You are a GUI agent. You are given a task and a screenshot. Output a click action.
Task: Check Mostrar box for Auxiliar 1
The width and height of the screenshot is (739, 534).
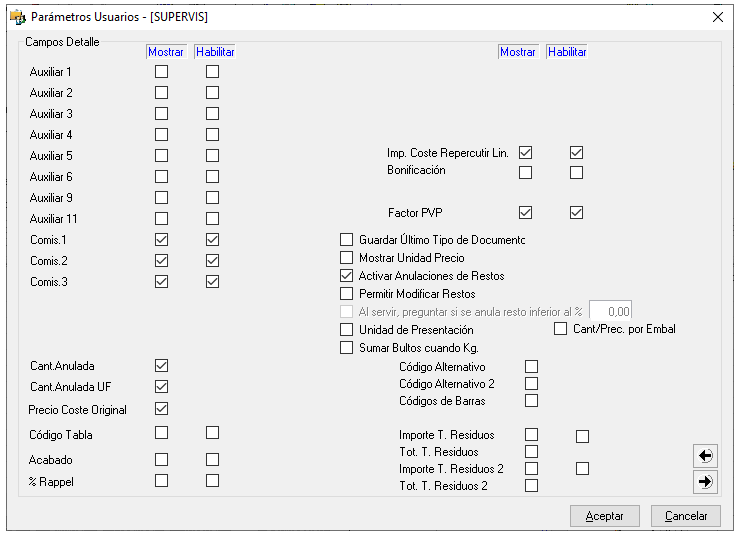coord(161,72)
